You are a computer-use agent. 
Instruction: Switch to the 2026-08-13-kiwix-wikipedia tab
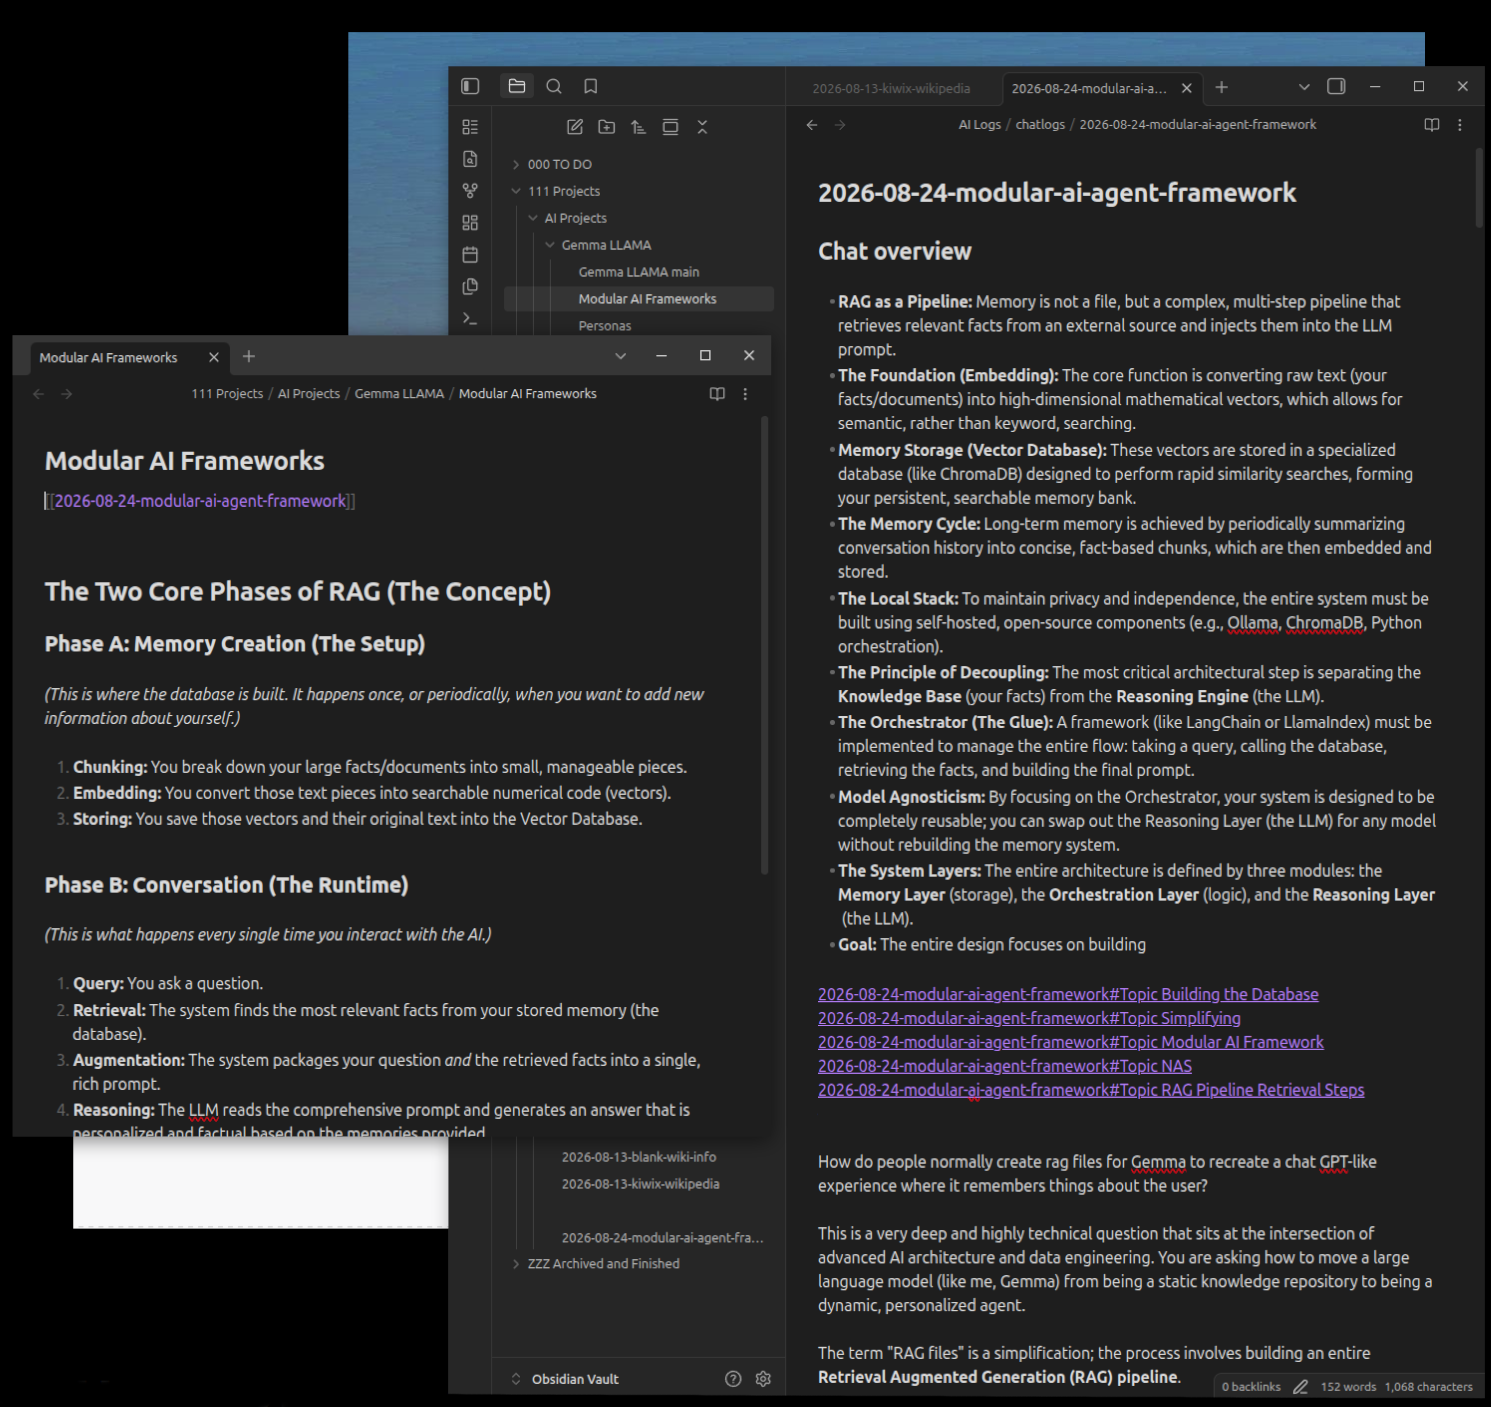pos(891,88)
